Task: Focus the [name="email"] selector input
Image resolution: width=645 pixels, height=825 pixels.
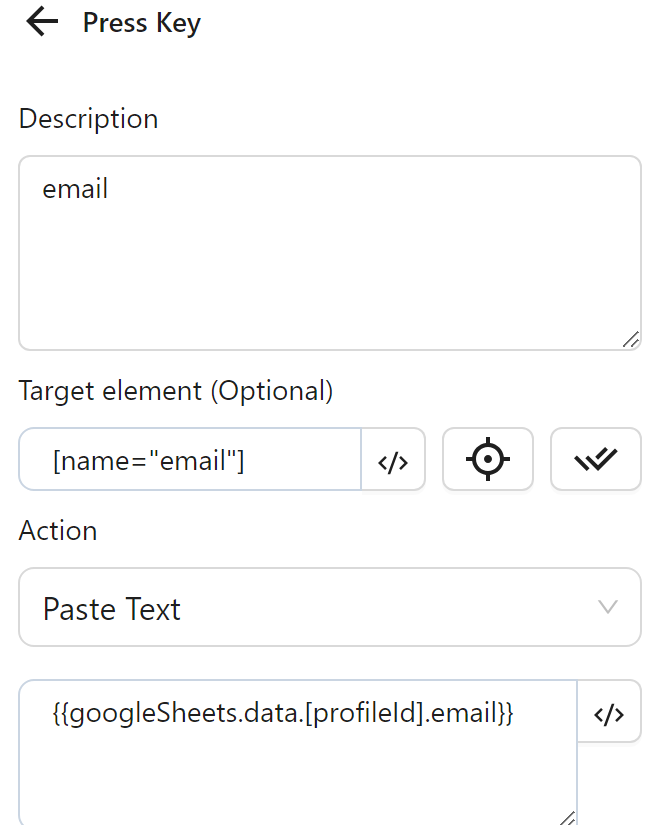Action: pyautogui.click(x=190, y=459)
